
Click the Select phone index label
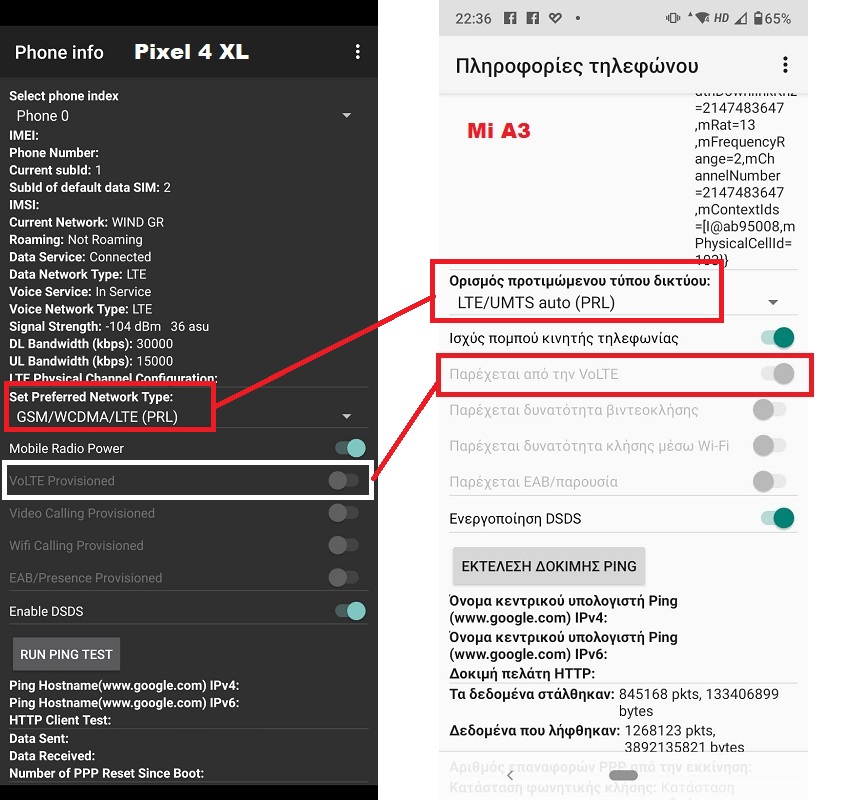64,96
